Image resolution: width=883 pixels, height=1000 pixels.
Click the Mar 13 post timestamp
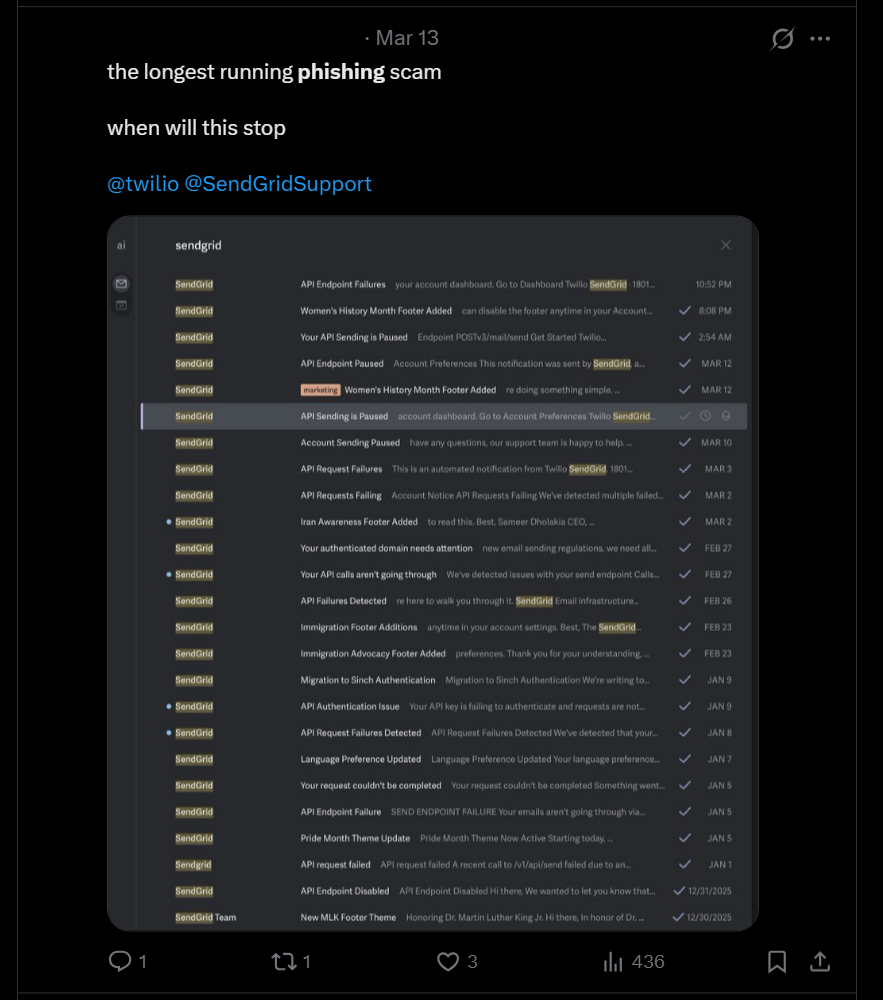(x=407, y=38)
